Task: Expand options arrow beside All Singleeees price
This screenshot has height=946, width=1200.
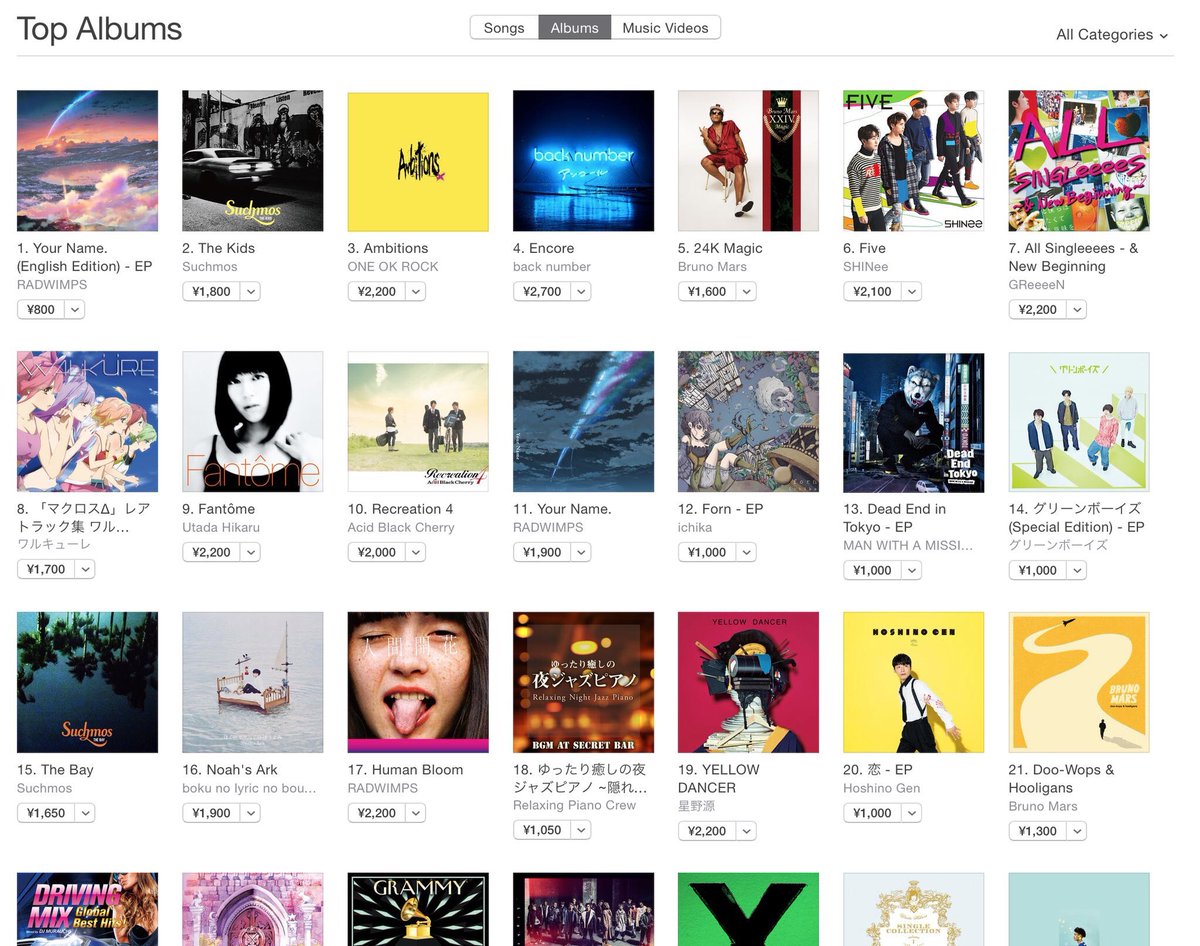Action: [x=1077, y=310]
